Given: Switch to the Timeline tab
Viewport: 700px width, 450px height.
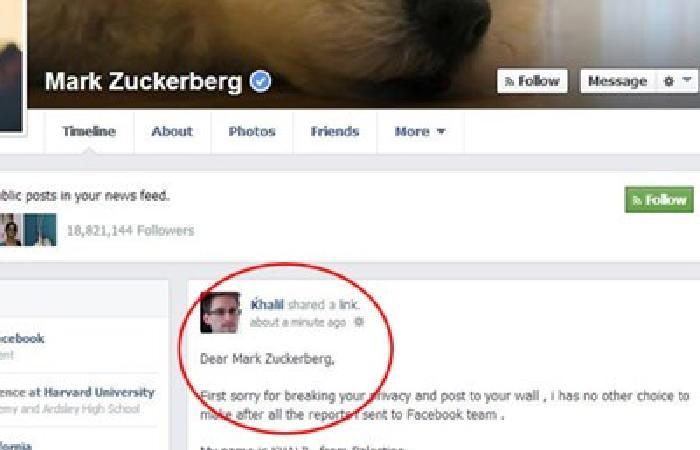Looking at the screenshot, I should point(89,132).
